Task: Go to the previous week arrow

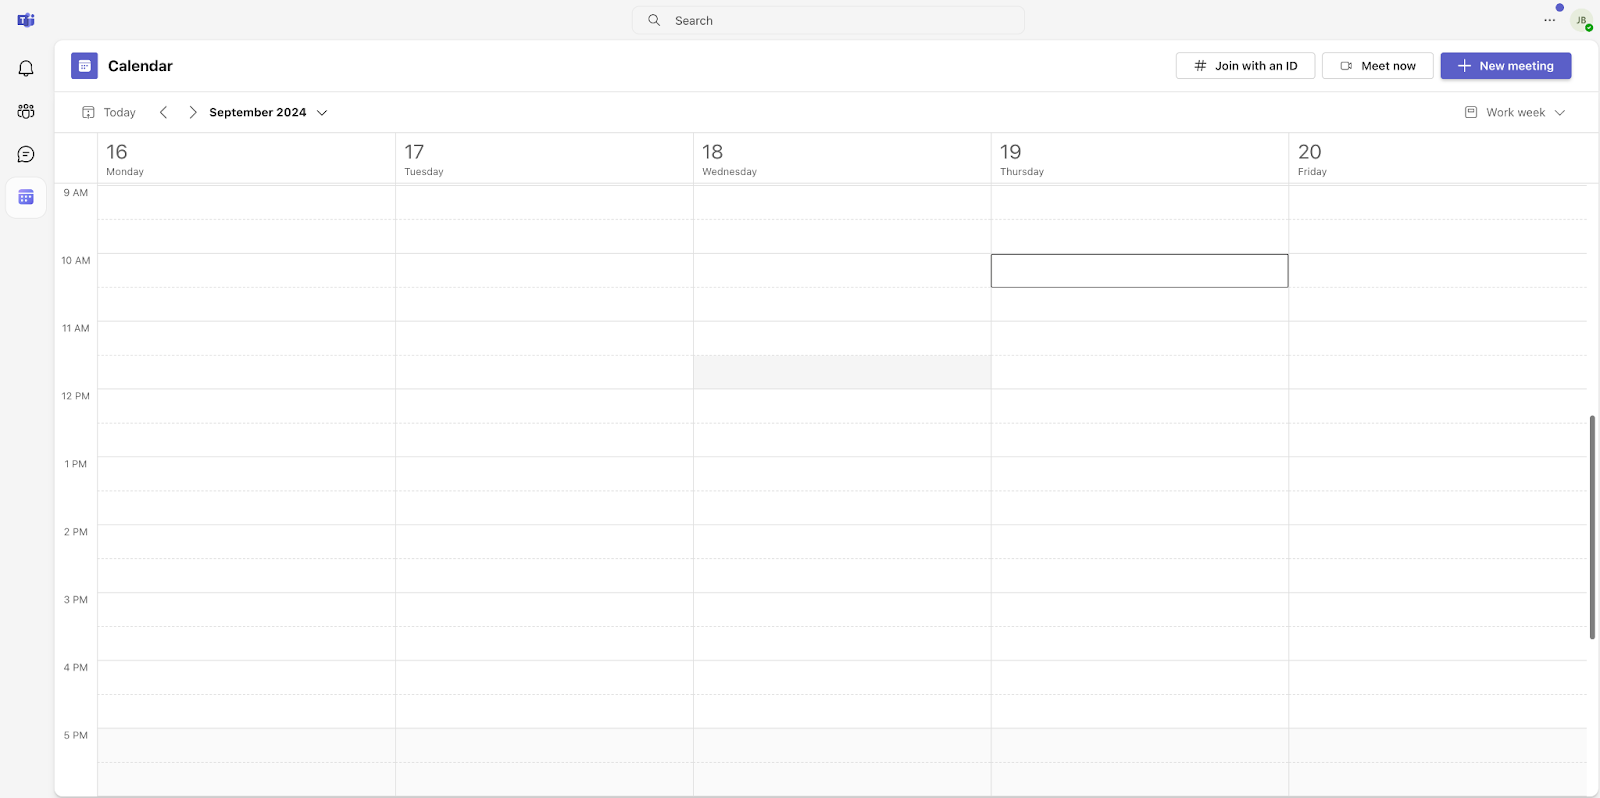Action: 164,112
